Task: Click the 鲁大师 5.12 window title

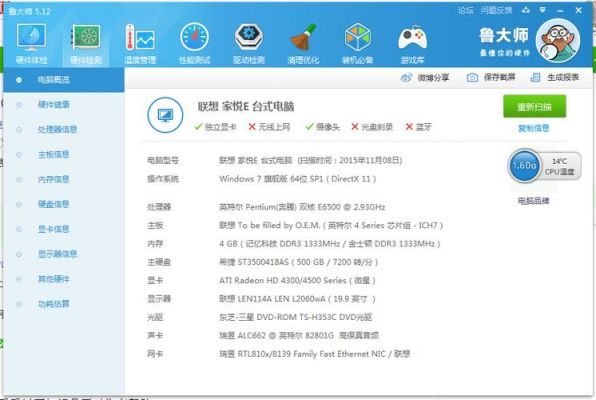Action: click(x=30, y=11)
